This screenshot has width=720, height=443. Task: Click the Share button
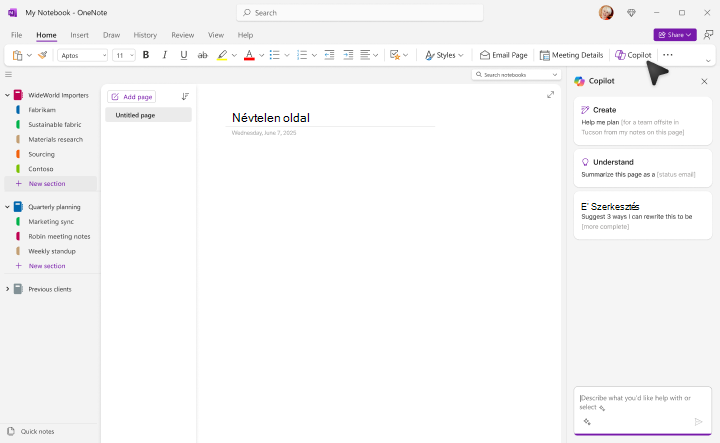675,35
